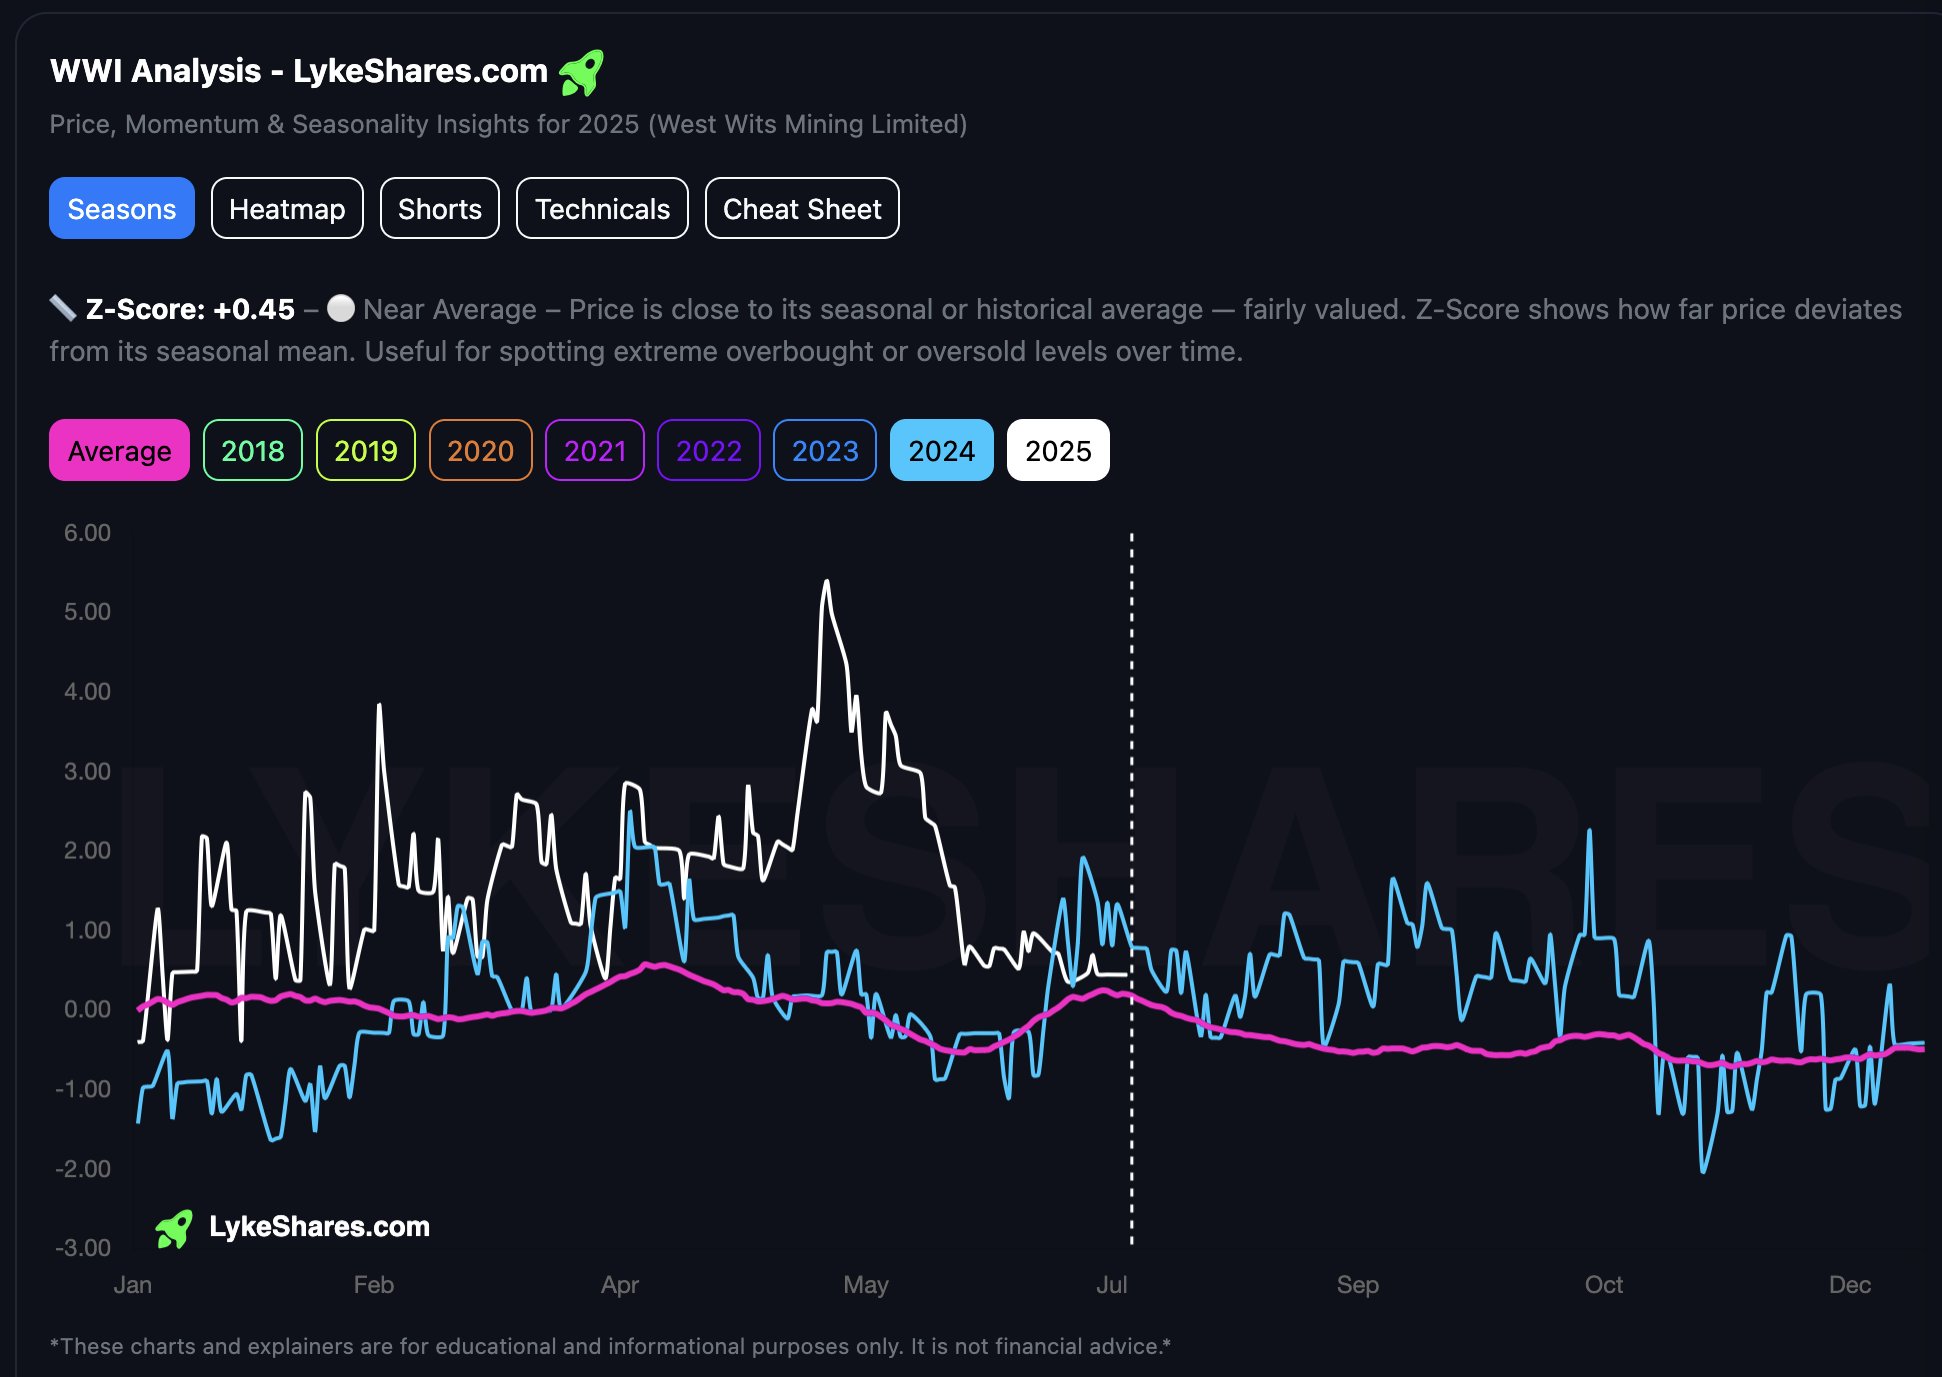Click the -1.00 y-axis label
The width and height of the screenshot is (1942, 1377).
(x=83, y=1089)
